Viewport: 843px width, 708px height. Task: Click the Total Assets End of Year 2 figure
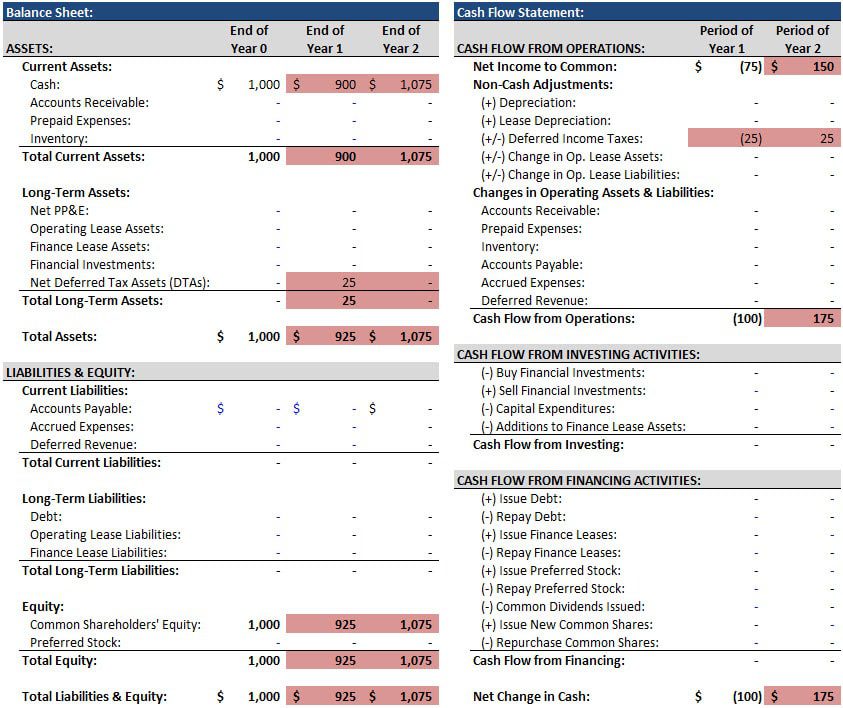(x=415, y=336)
